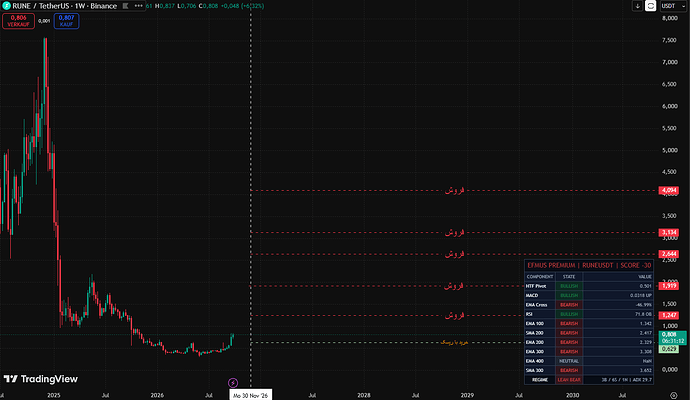Click the 5,000 price scale label
The image size is (690, 400).
tap(669, 150)
